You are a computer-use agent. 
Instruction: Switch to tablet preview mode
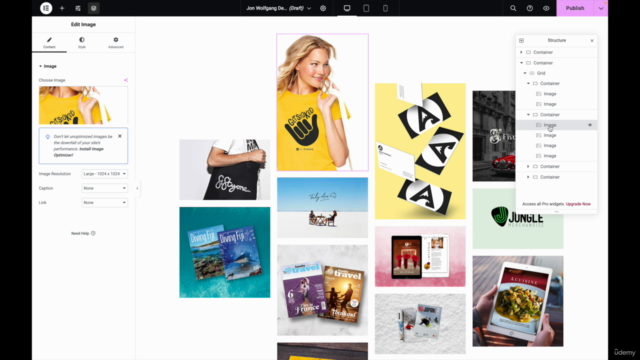pos(366,8)
